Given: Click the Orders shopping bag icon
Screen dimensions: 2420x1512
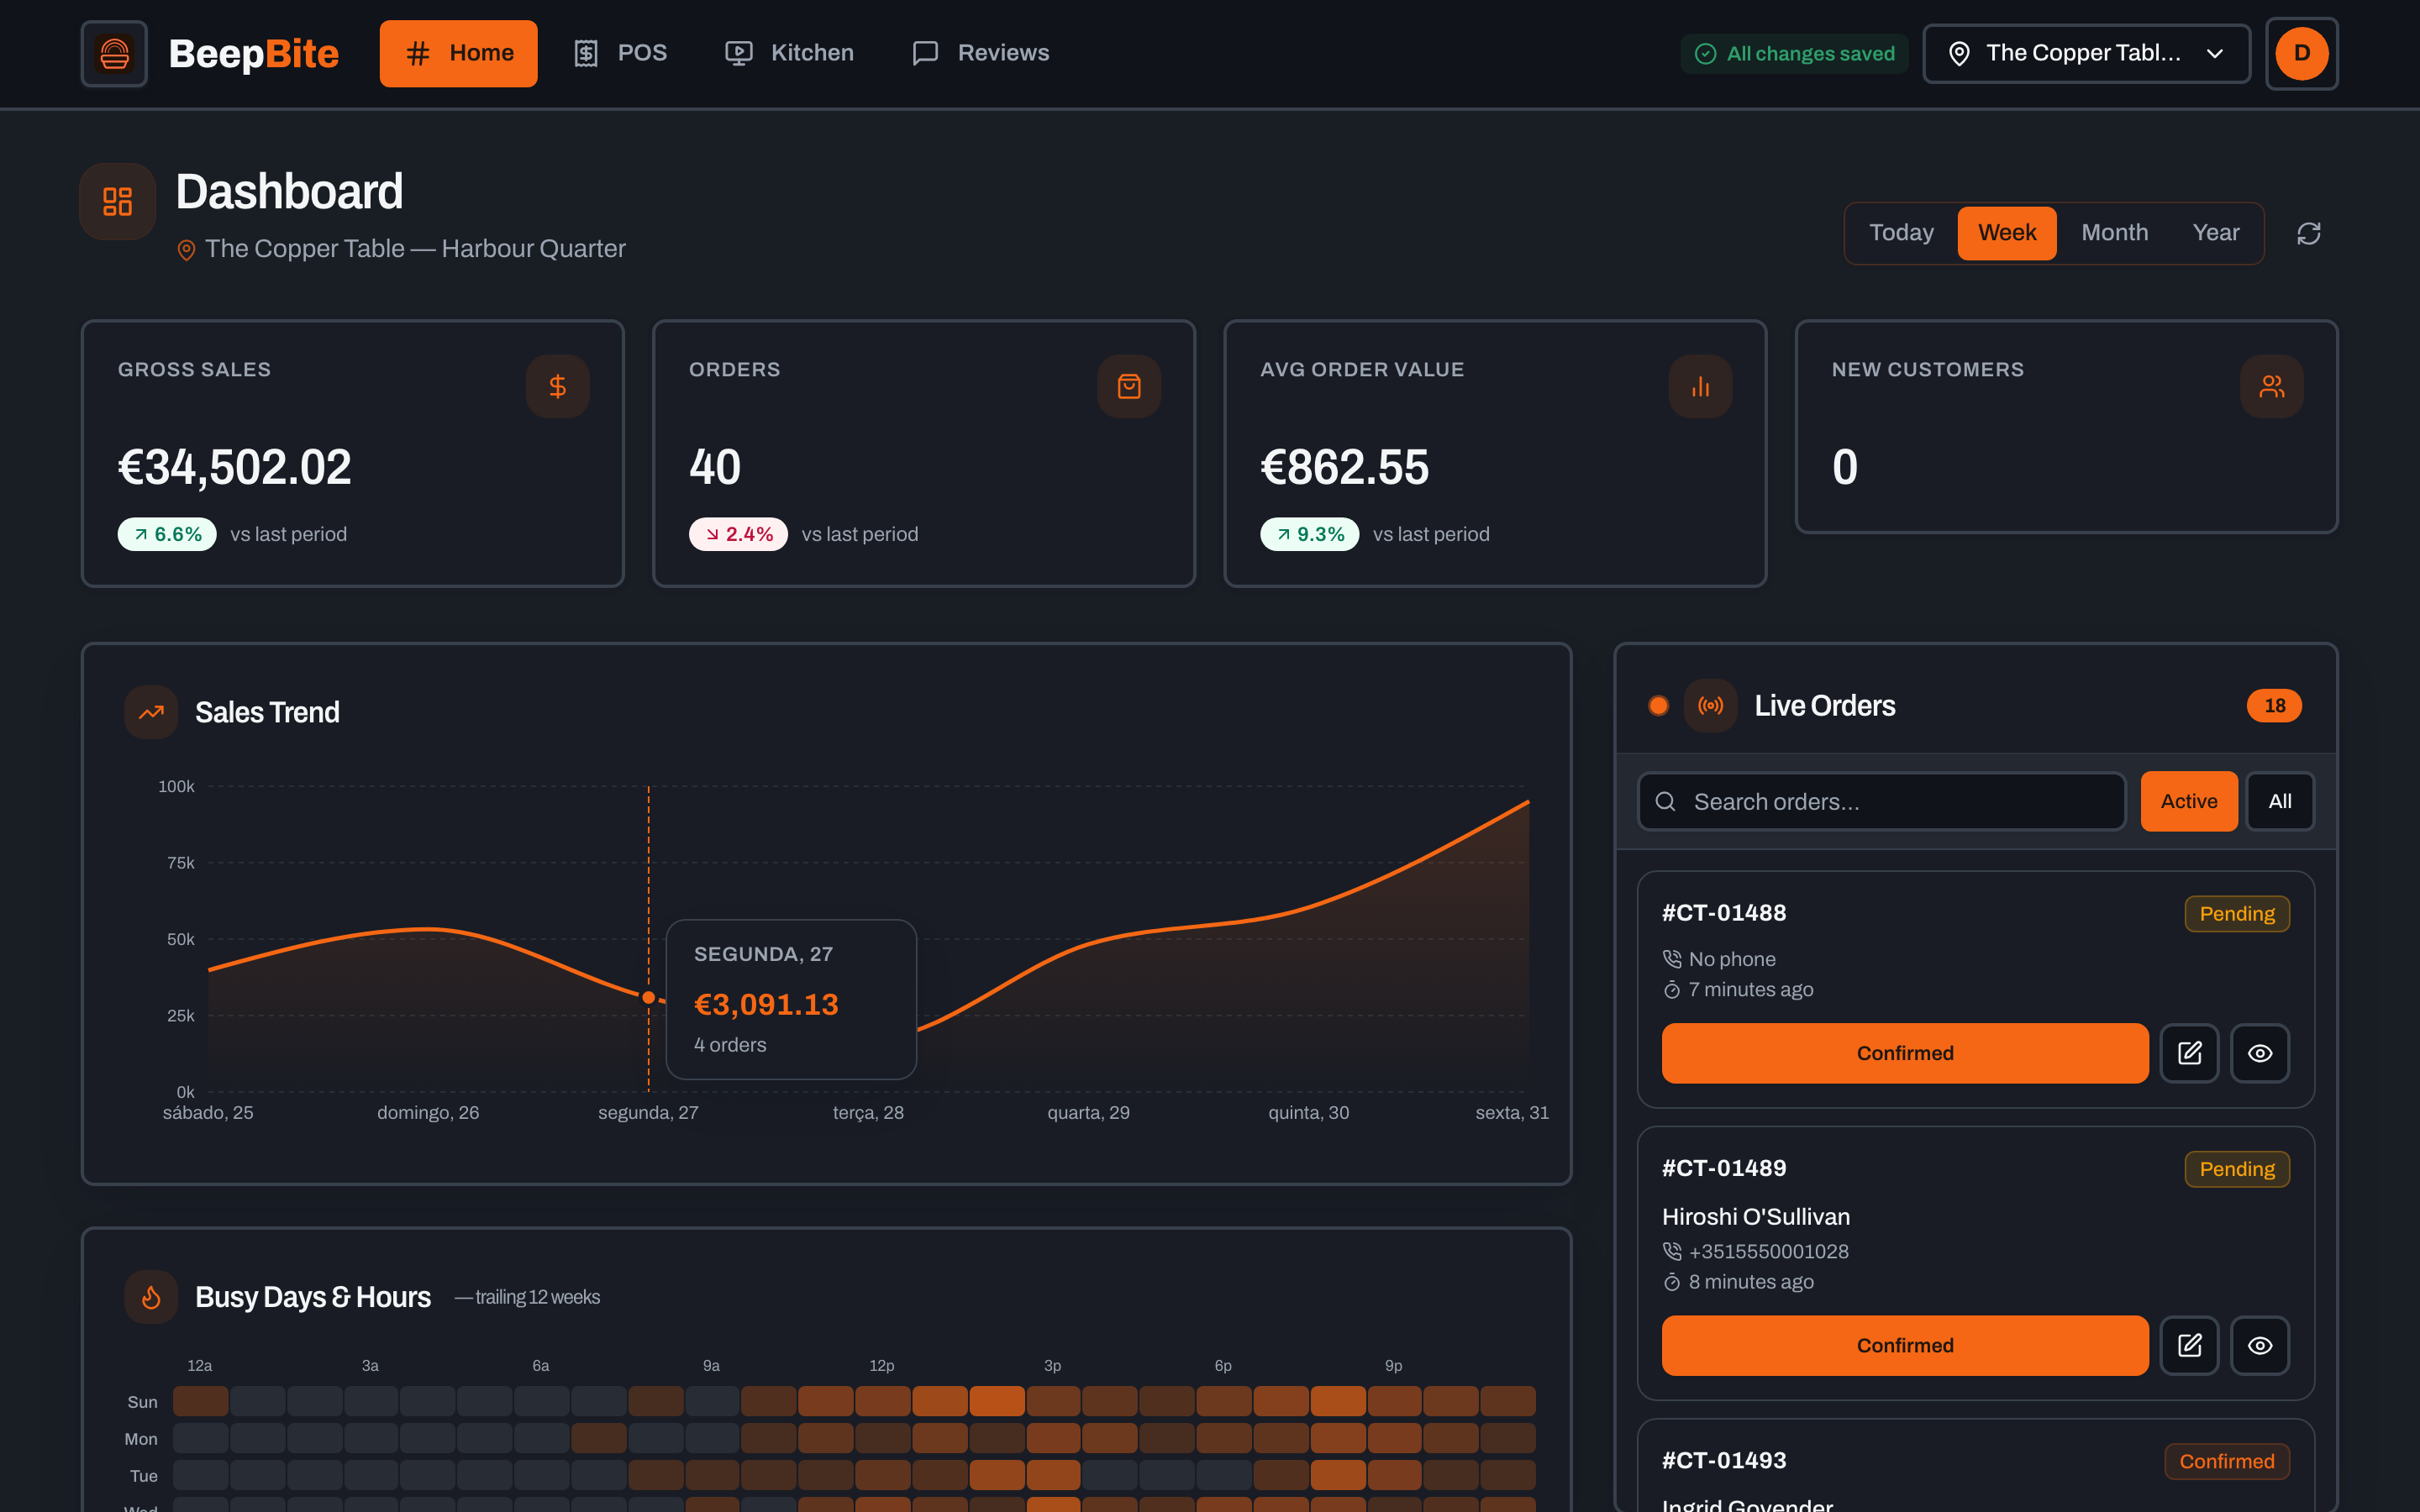Looking at the screenshot, I should point(1129,386).
